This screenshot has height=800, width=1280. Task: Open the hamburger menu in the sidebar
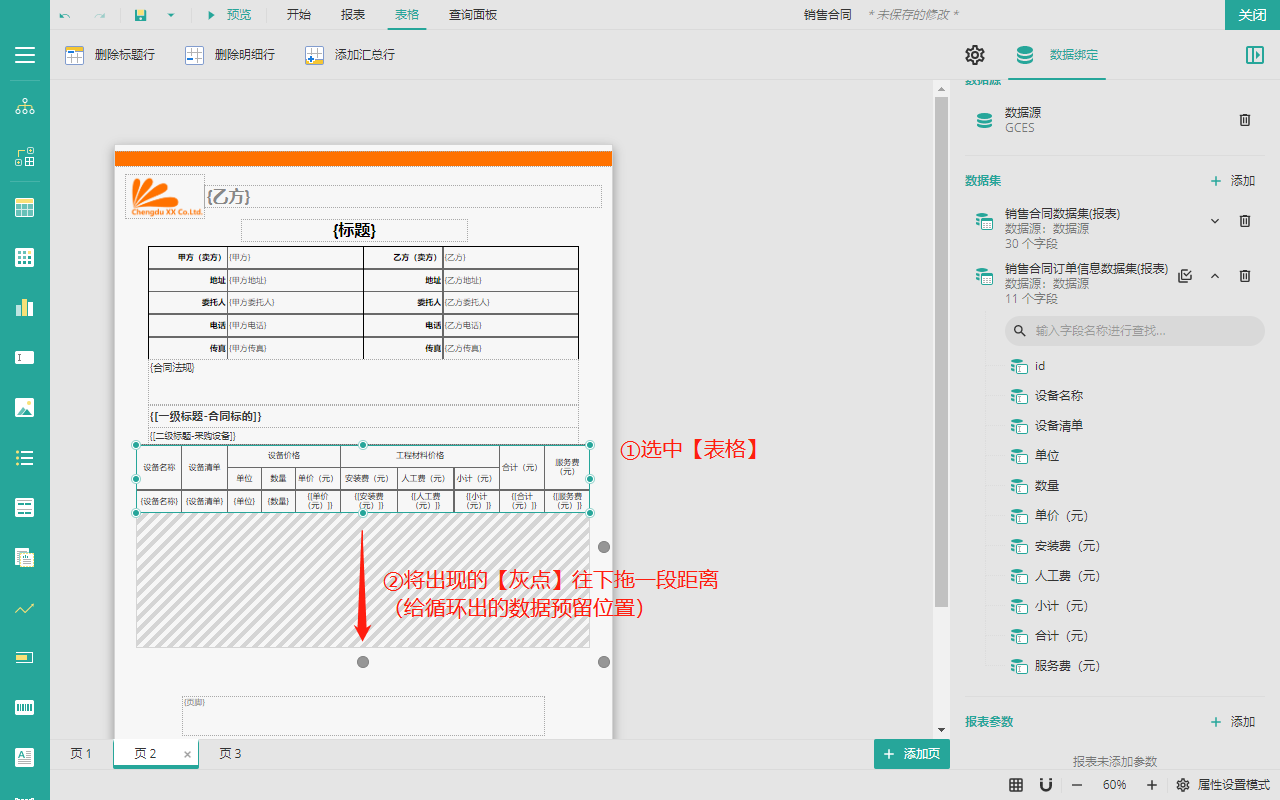[25, 55]
